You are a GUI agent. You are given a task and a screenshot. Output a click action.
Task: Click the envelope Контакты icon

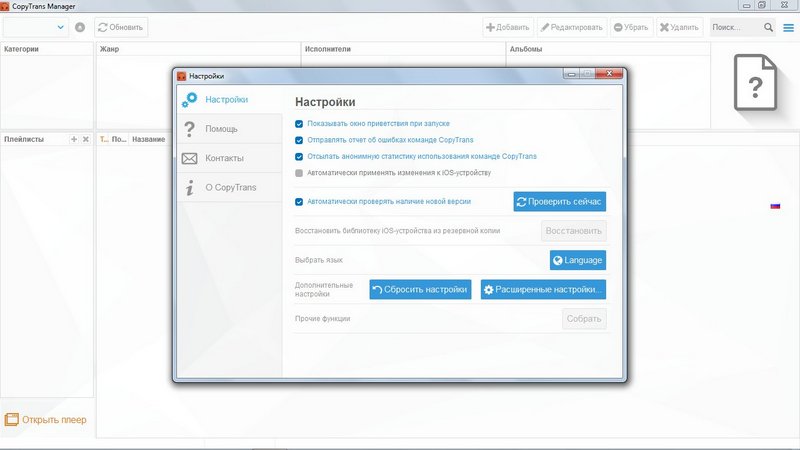coord(189,158)
